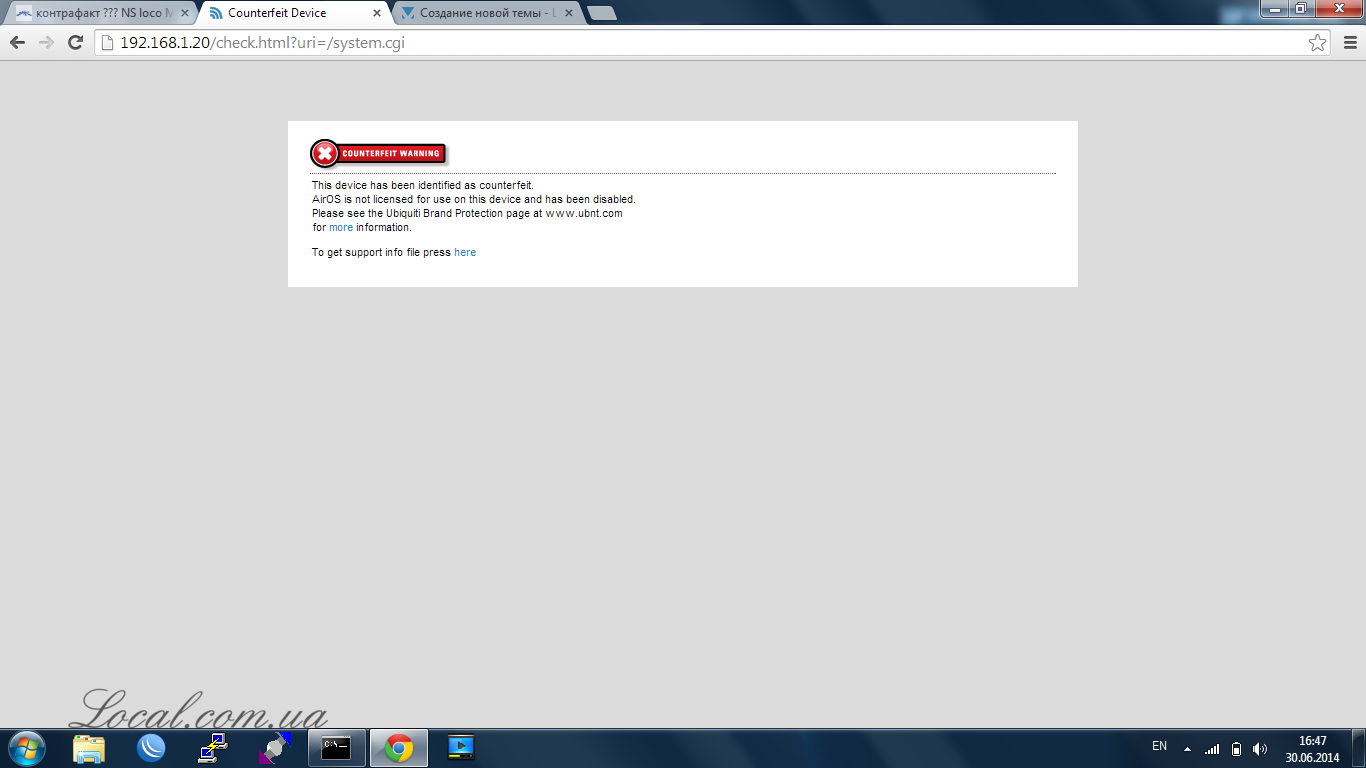Click the Chrome taskbar icon
Image resolution: width=1366 pixels, height=768 pixels.
pyautogui.click(x=399, y=748)
